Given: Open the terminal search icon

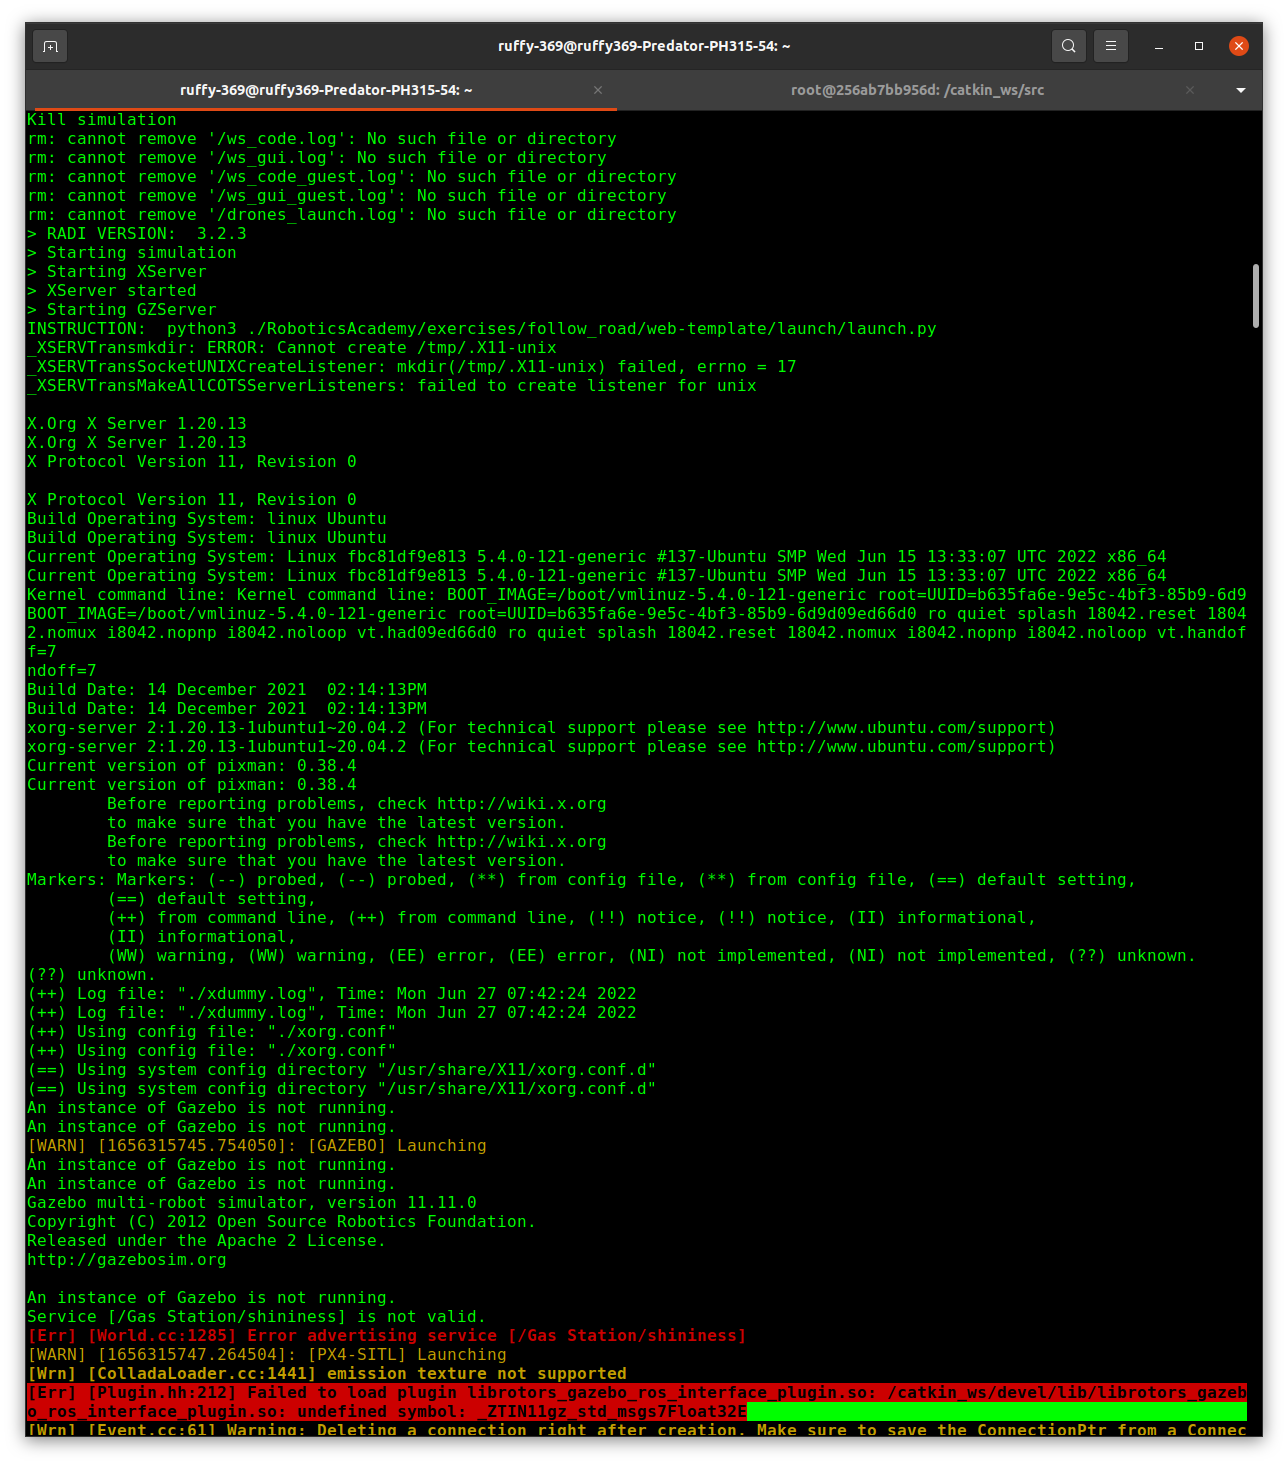Looking at the screenshot, I should coord(1069,46).
